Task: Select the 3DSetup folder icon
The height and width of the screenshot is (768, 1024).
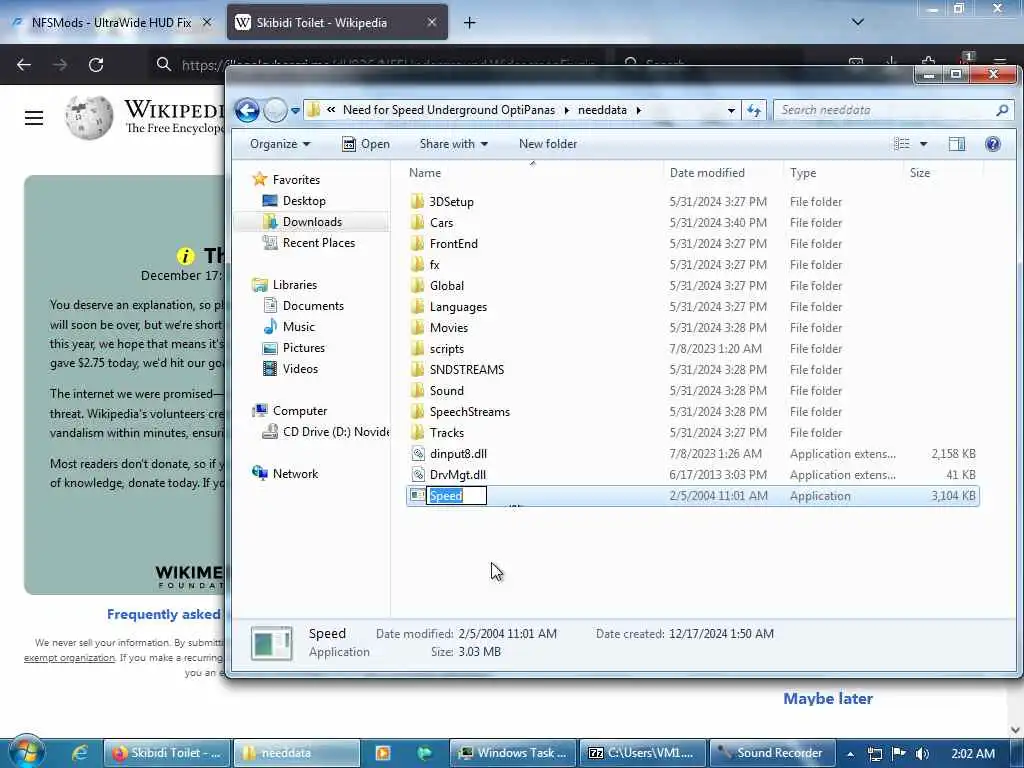Action: pyautogui.click(x=418, y=201)
